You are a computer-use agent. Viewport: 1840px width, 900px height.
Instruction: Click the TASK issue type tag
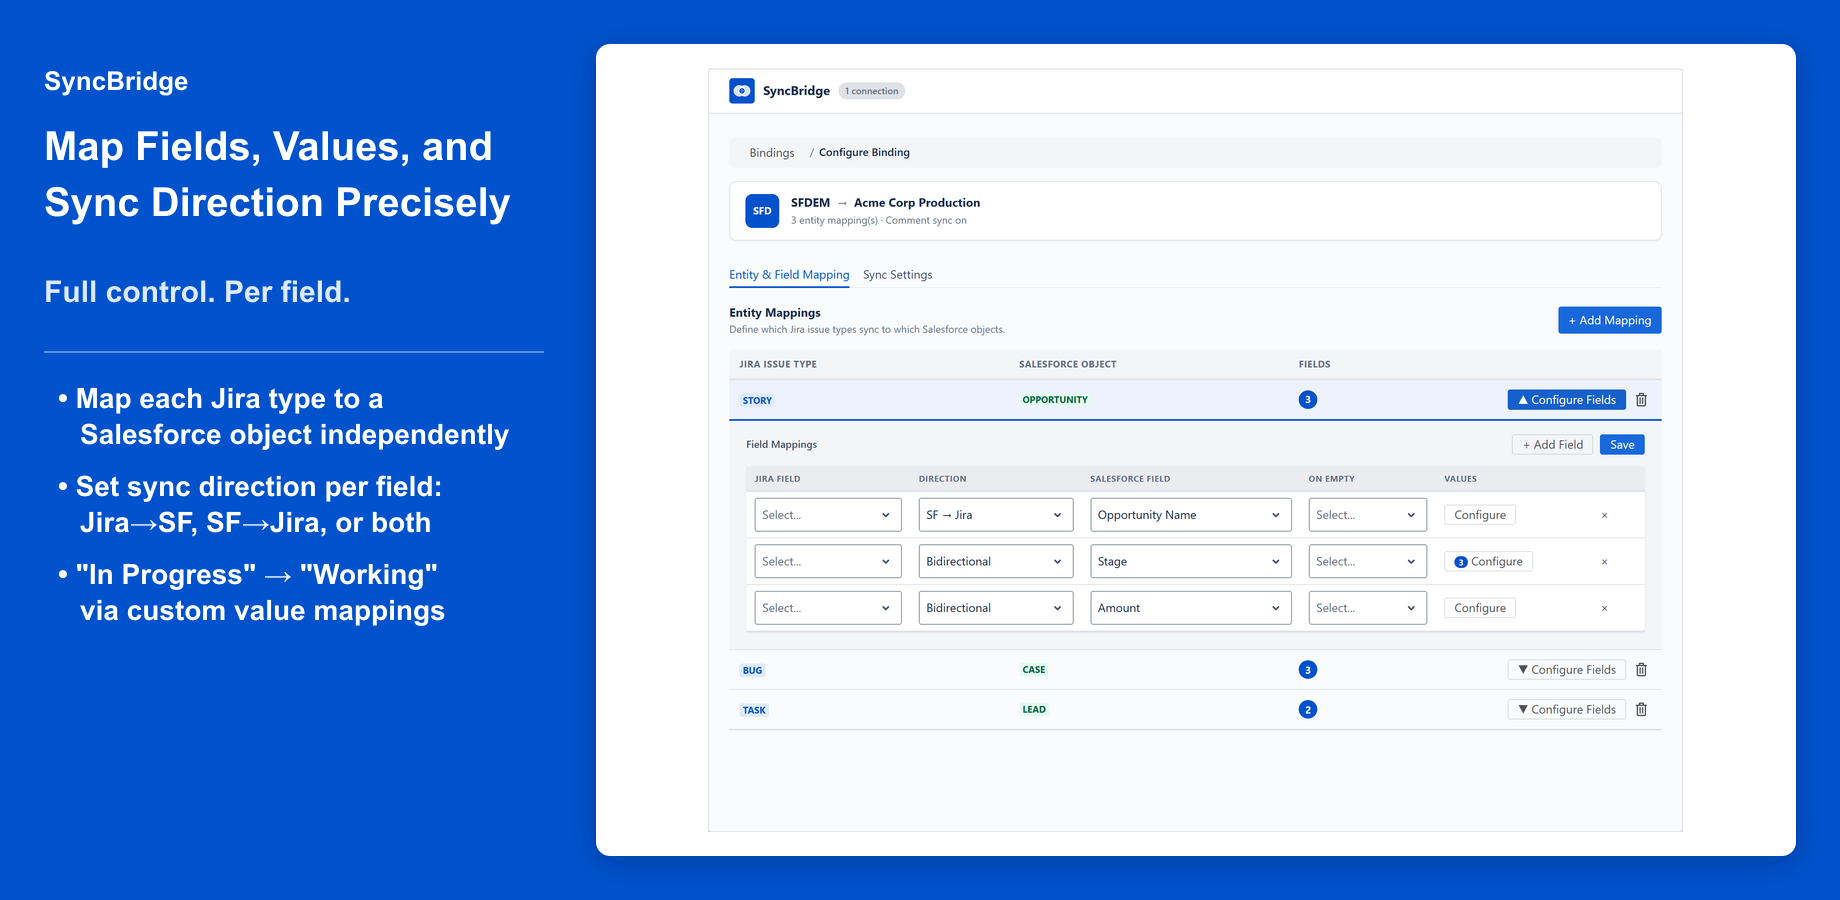pos(754,711)
